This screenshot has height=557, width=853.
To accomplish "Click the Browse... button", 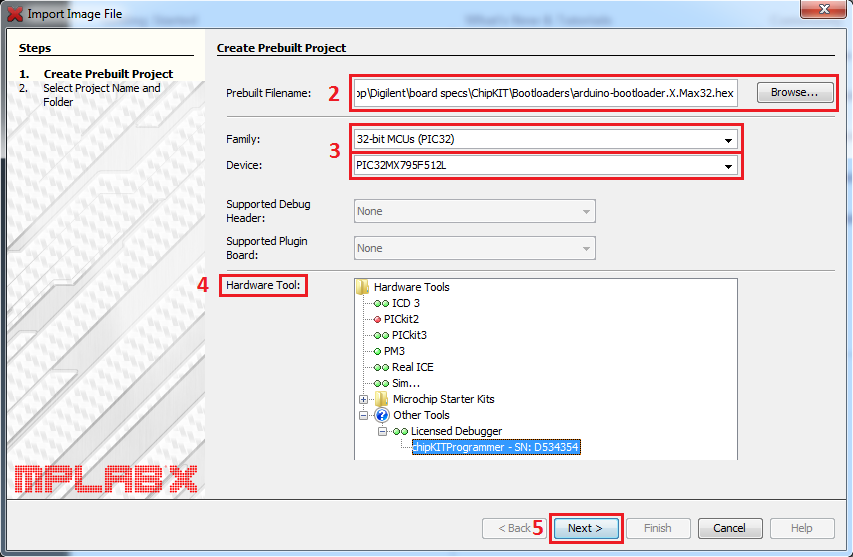I will pos(794,92).
